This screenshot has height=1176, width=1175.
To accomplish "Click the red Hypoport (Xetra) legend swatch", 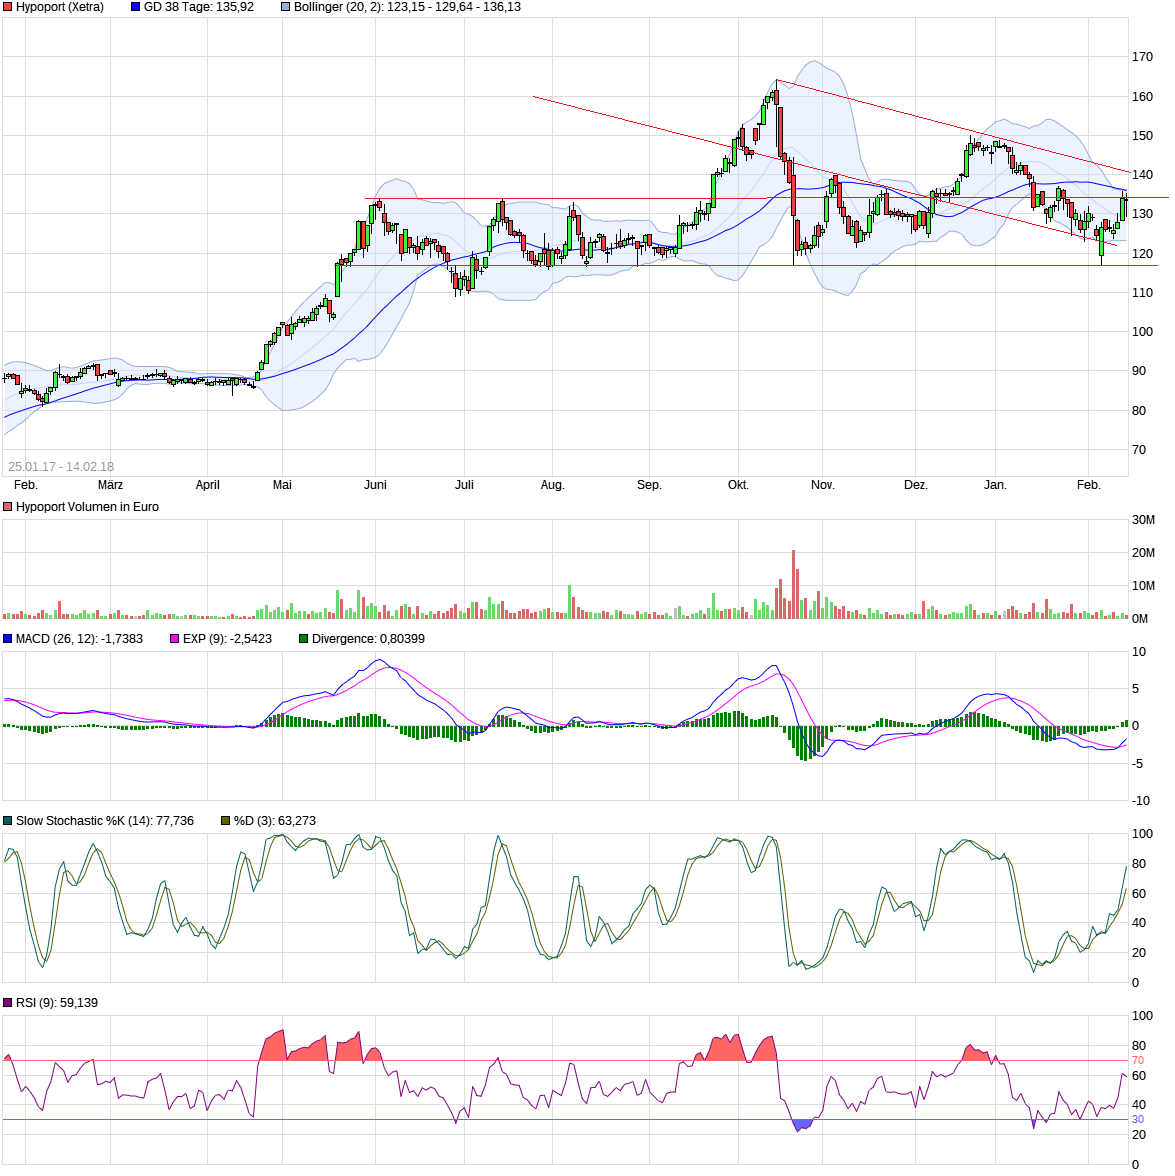I will pos(8,7).
